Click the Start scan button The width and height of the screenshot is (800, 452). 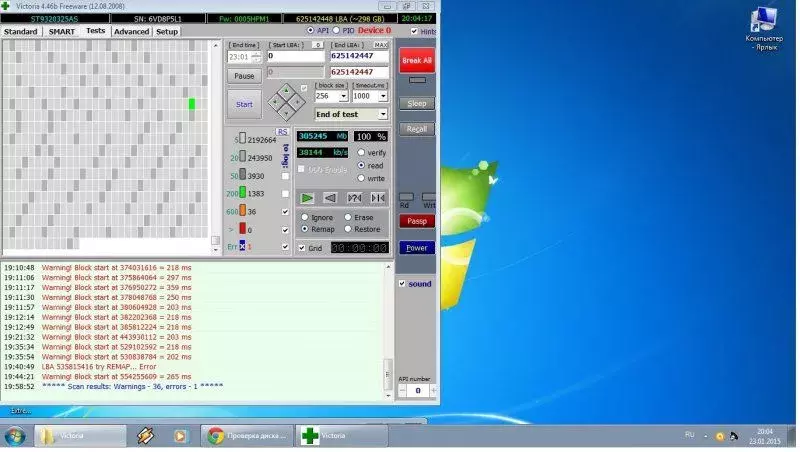[244, 104]
